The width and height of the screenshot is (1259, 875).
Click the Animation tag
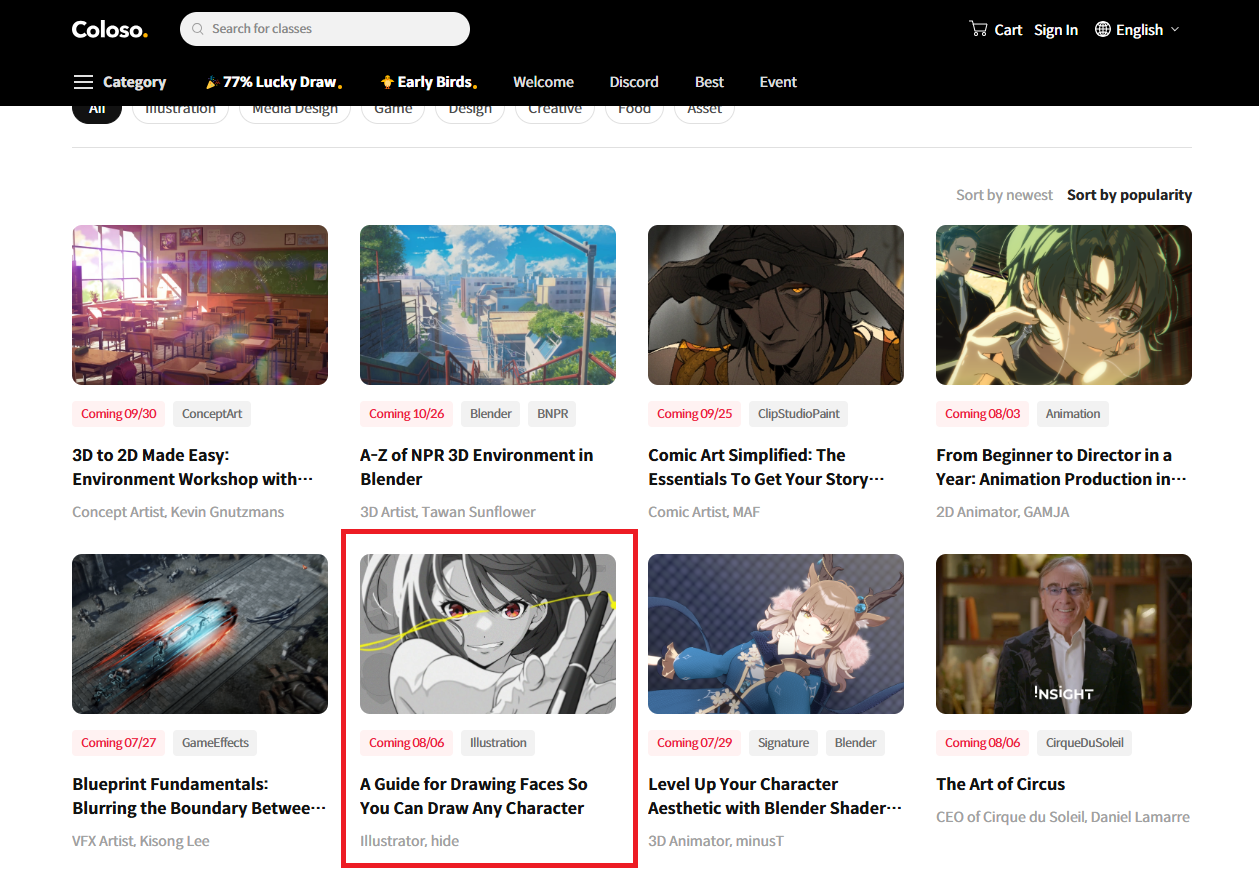point(1073,414)
